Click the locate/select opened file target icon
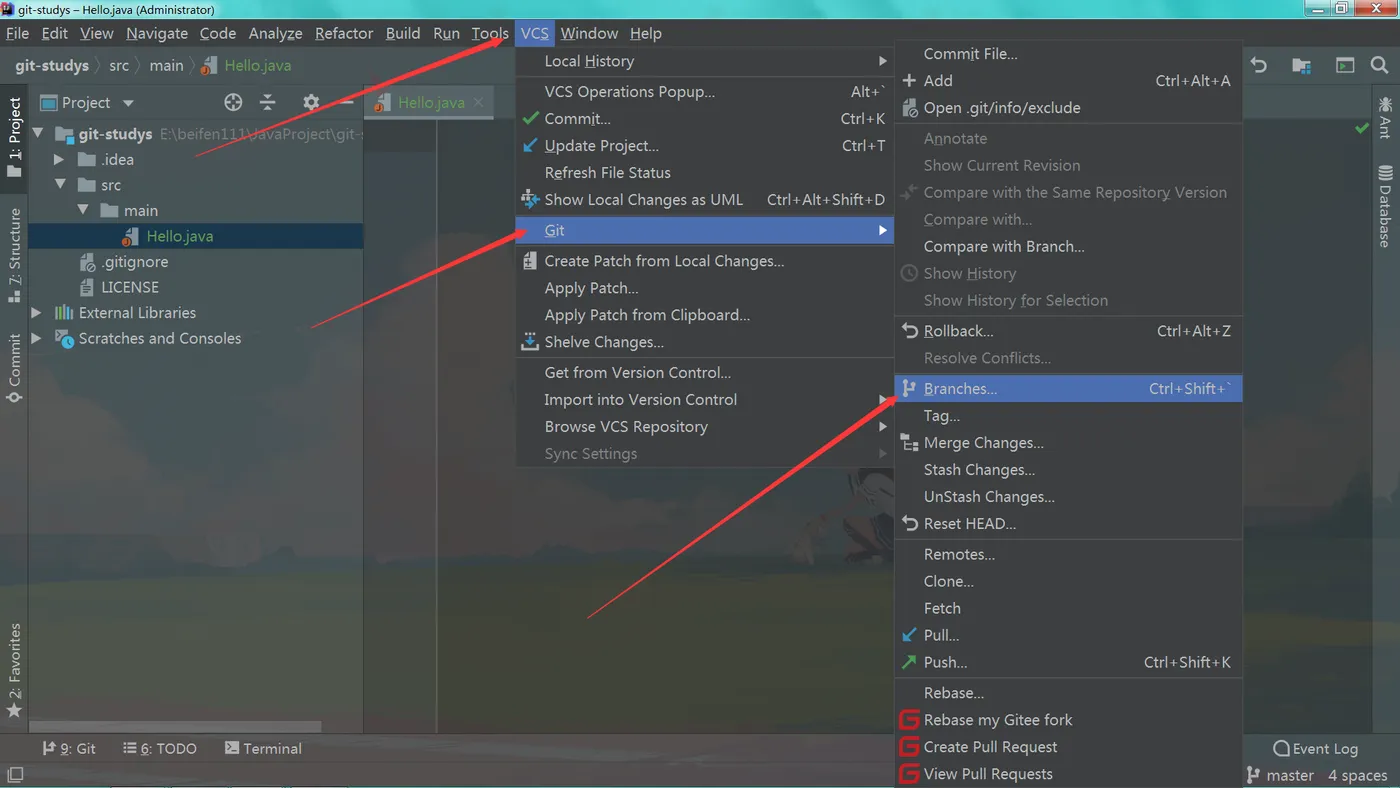Viewport: 1400px width, 788px height. (233, 102)
